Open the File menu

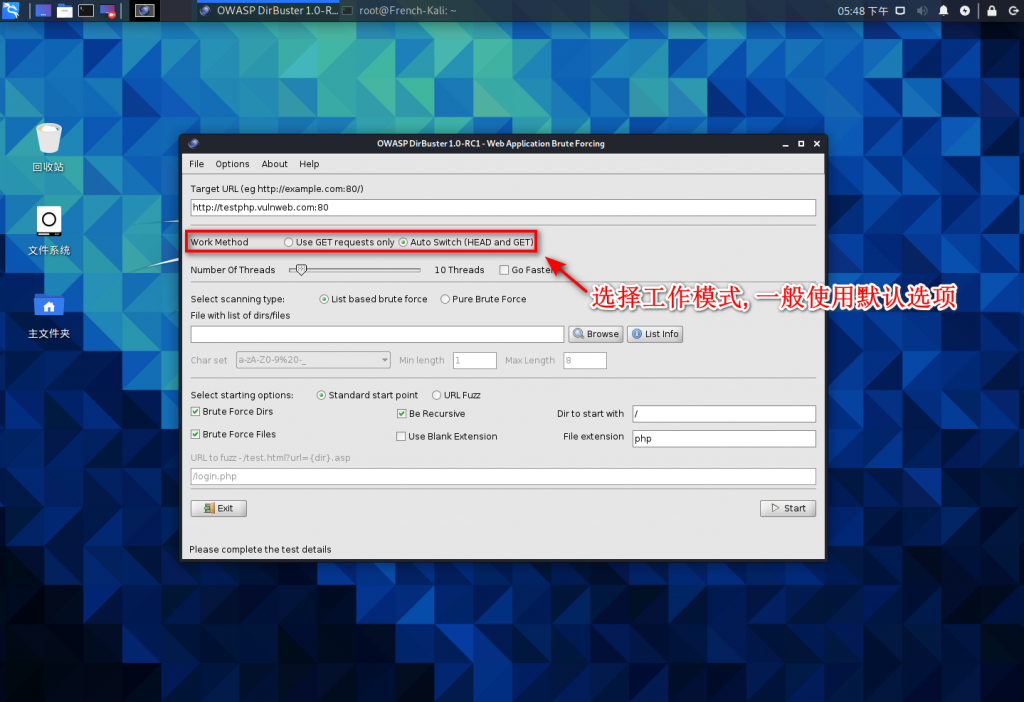point(197,164)
